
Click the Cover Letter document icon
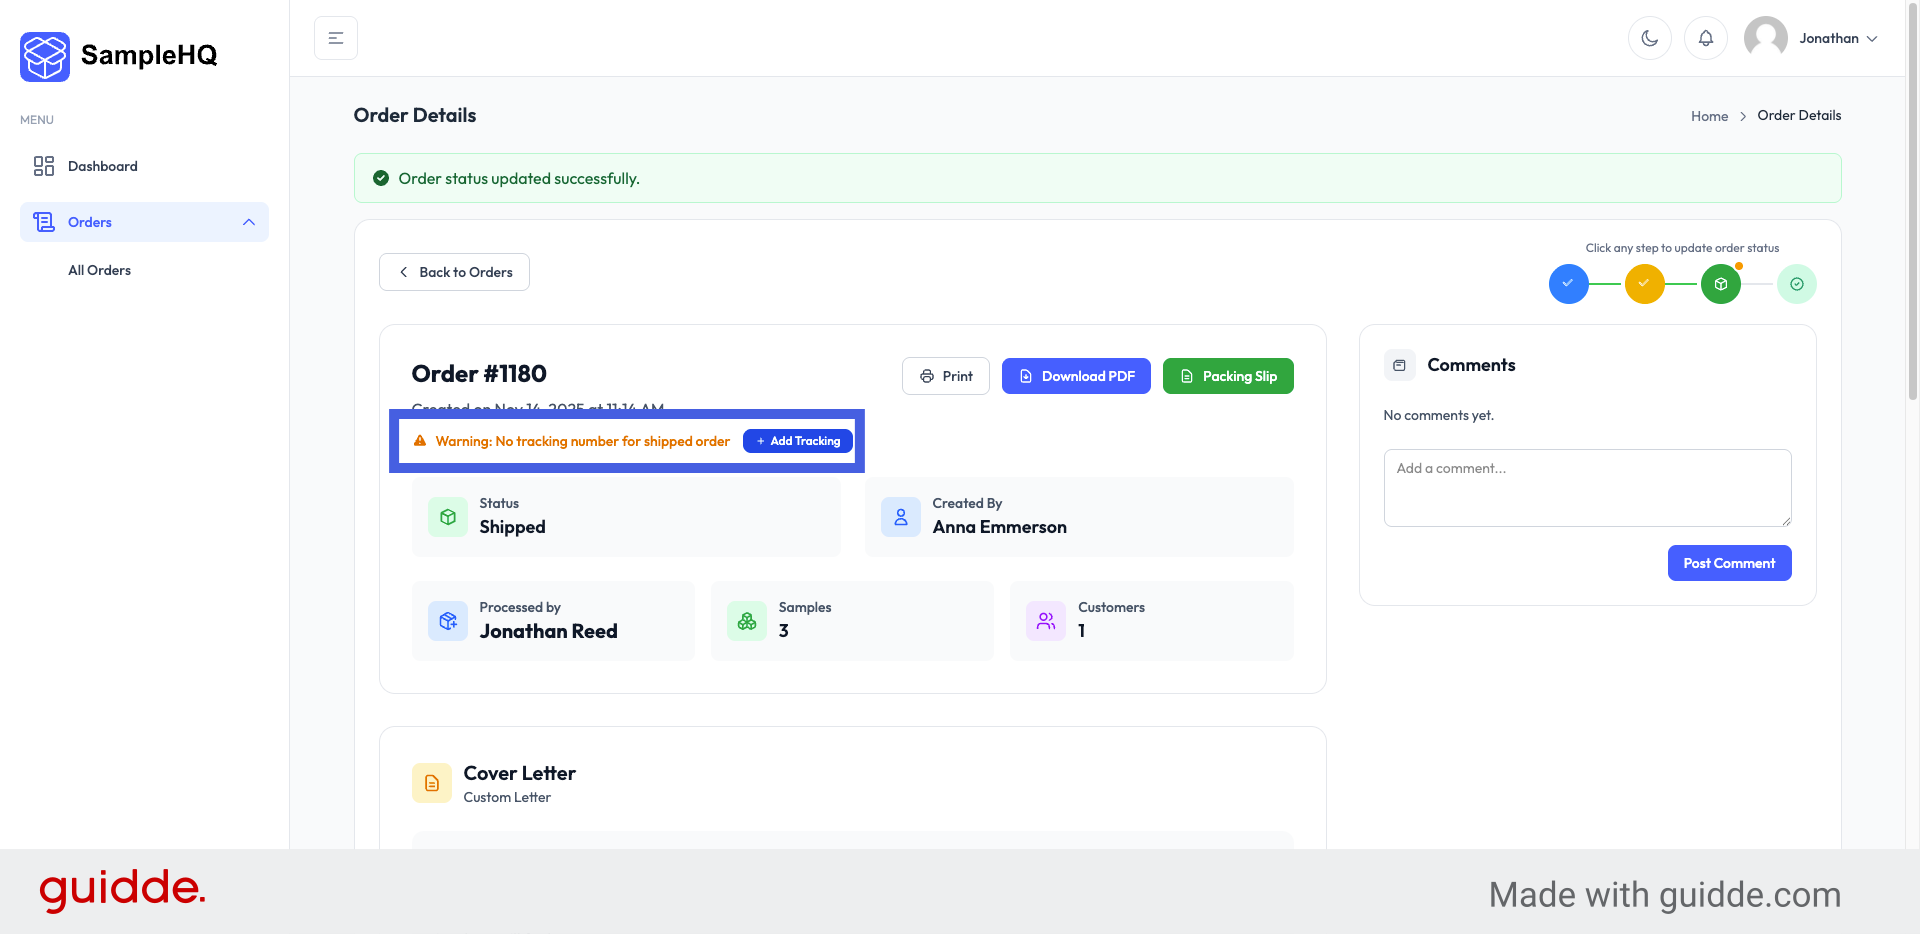tap(431, 783)
